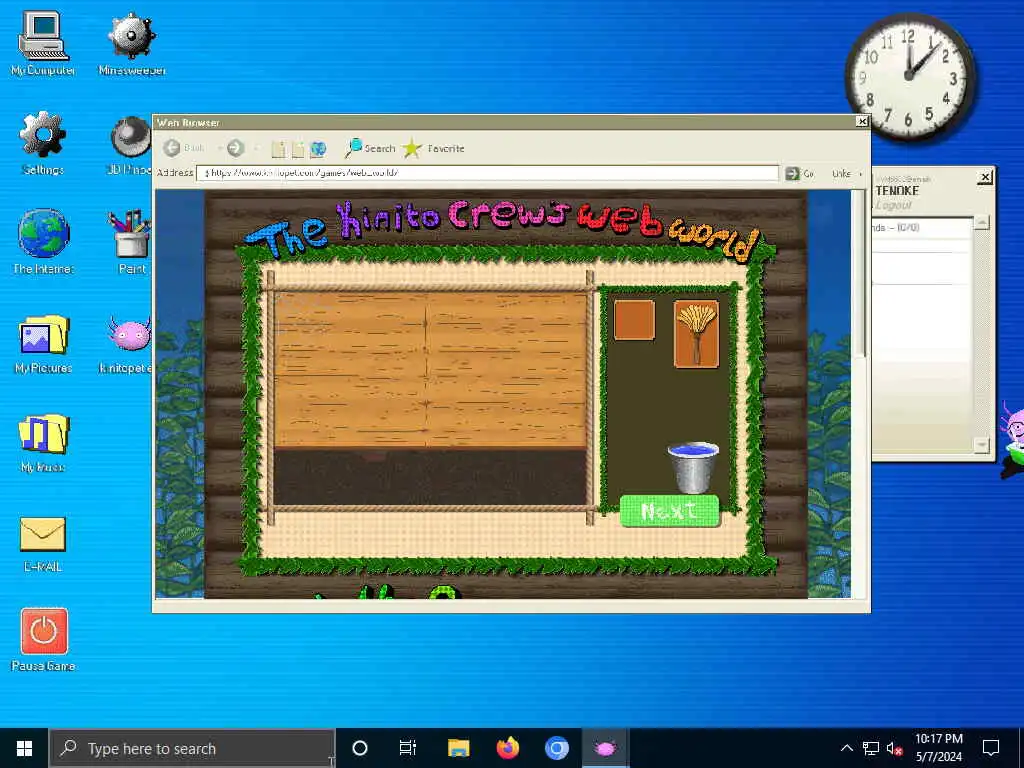Click the analog clock desktop widget
This screenshot has height=768, width=1024.
pyautogui.click(x=909, y=77)
